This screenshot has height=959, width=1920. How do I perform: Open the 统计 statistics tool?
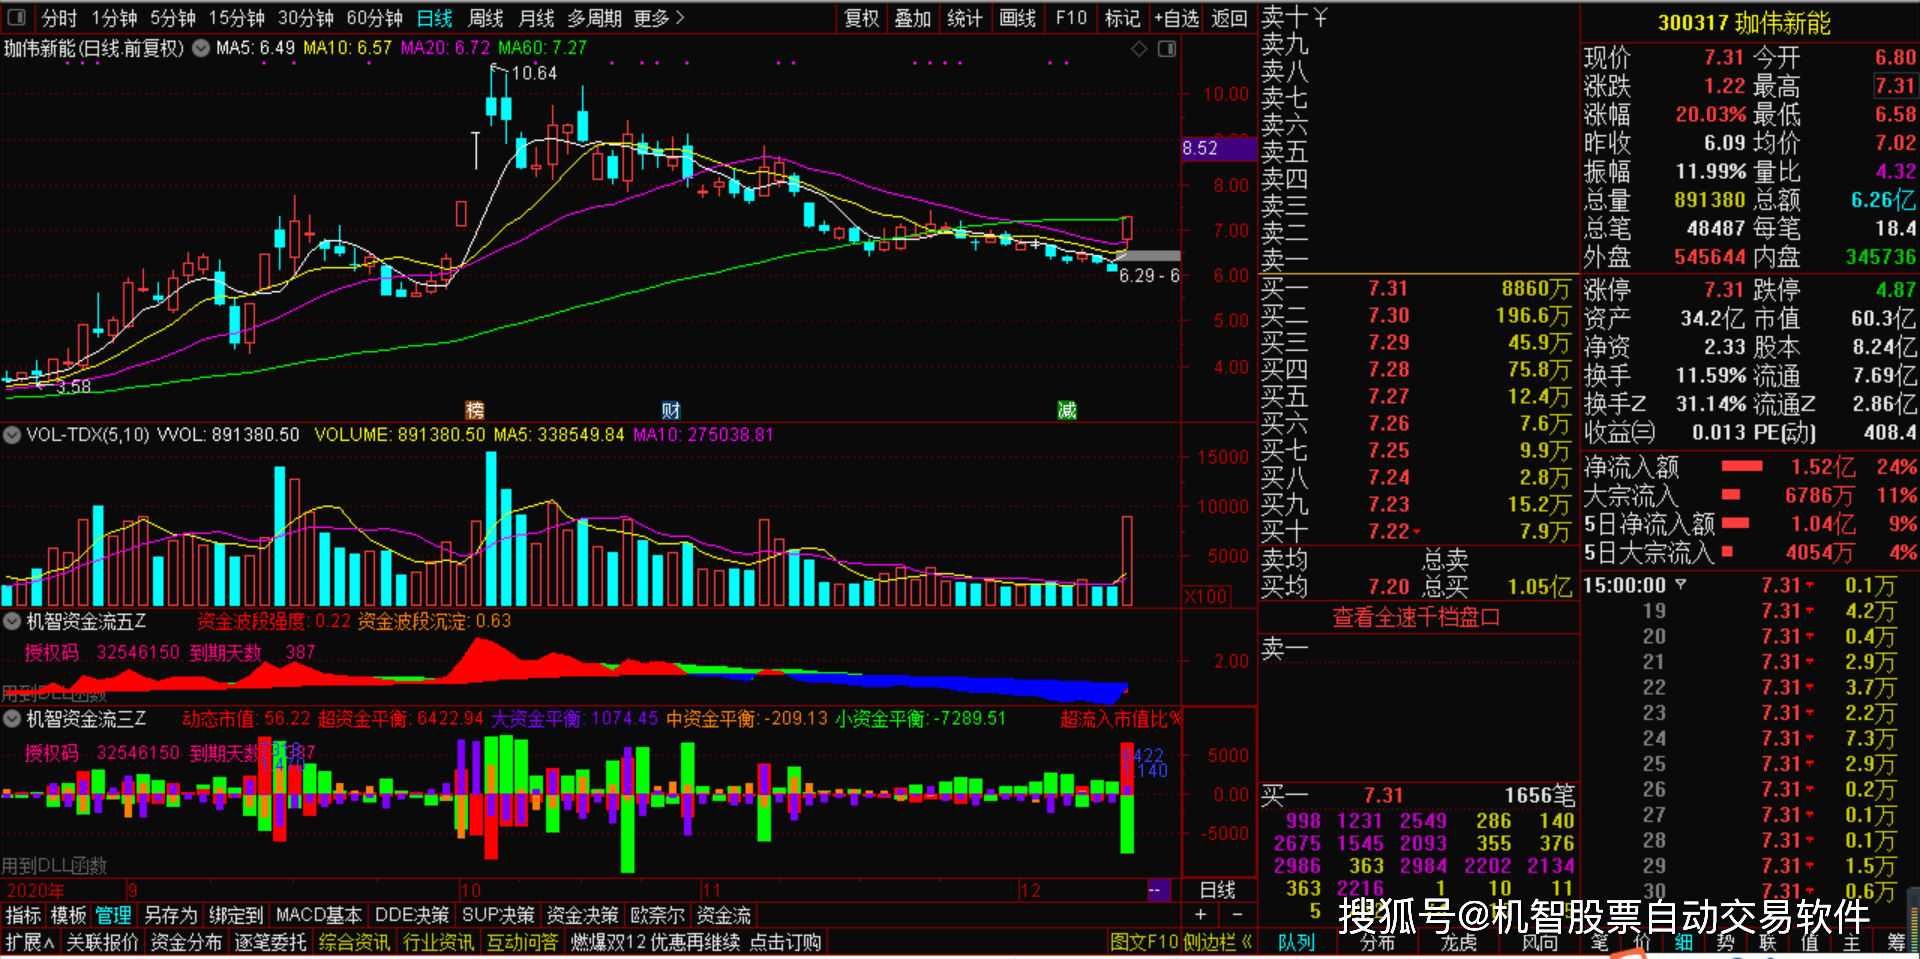coord(965,18)
